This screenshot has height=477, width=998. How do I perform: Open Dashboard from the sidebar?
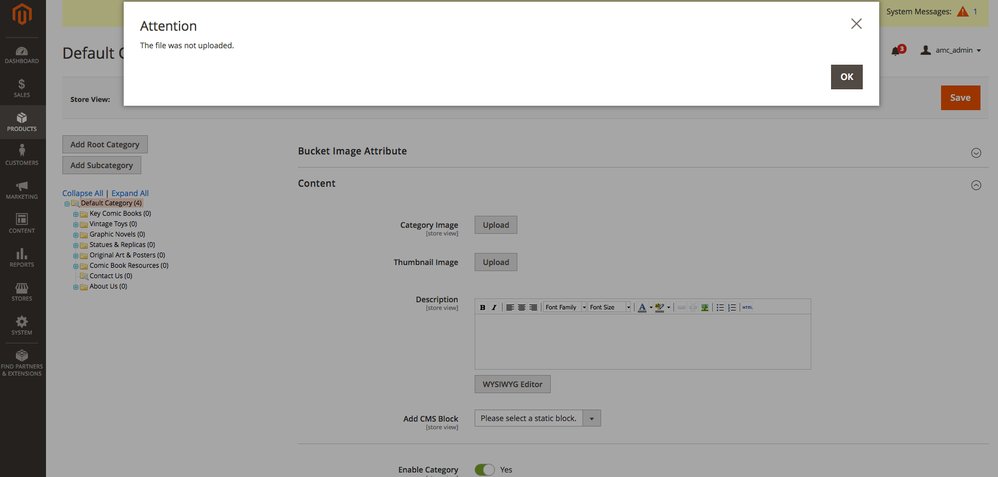click(x=22, y=55)
